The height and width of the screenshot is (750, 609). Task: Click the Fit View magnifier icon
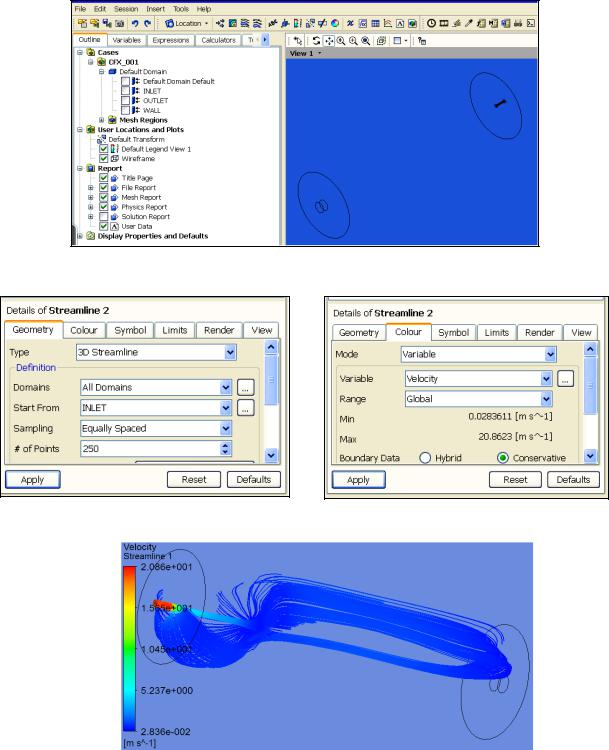(x=365, y=41)
